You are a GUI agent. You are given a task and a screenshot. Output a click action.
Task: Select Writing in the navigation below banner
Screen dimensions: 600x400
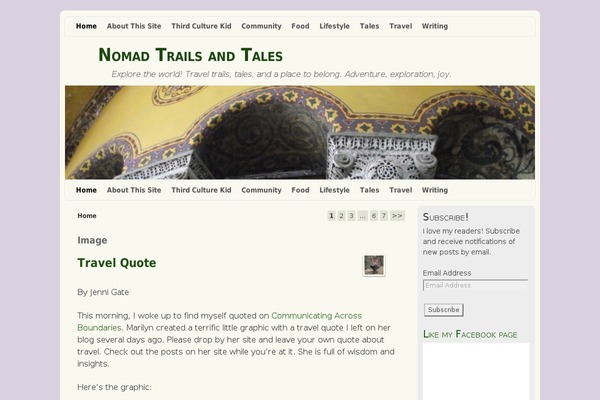[x=435, y=190]
